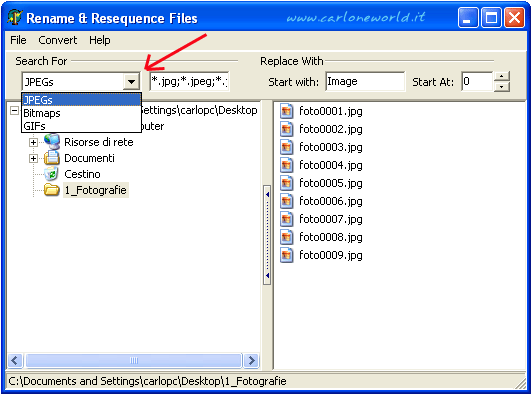
Task: Open the Convert menu
Action: coord(58,40)
